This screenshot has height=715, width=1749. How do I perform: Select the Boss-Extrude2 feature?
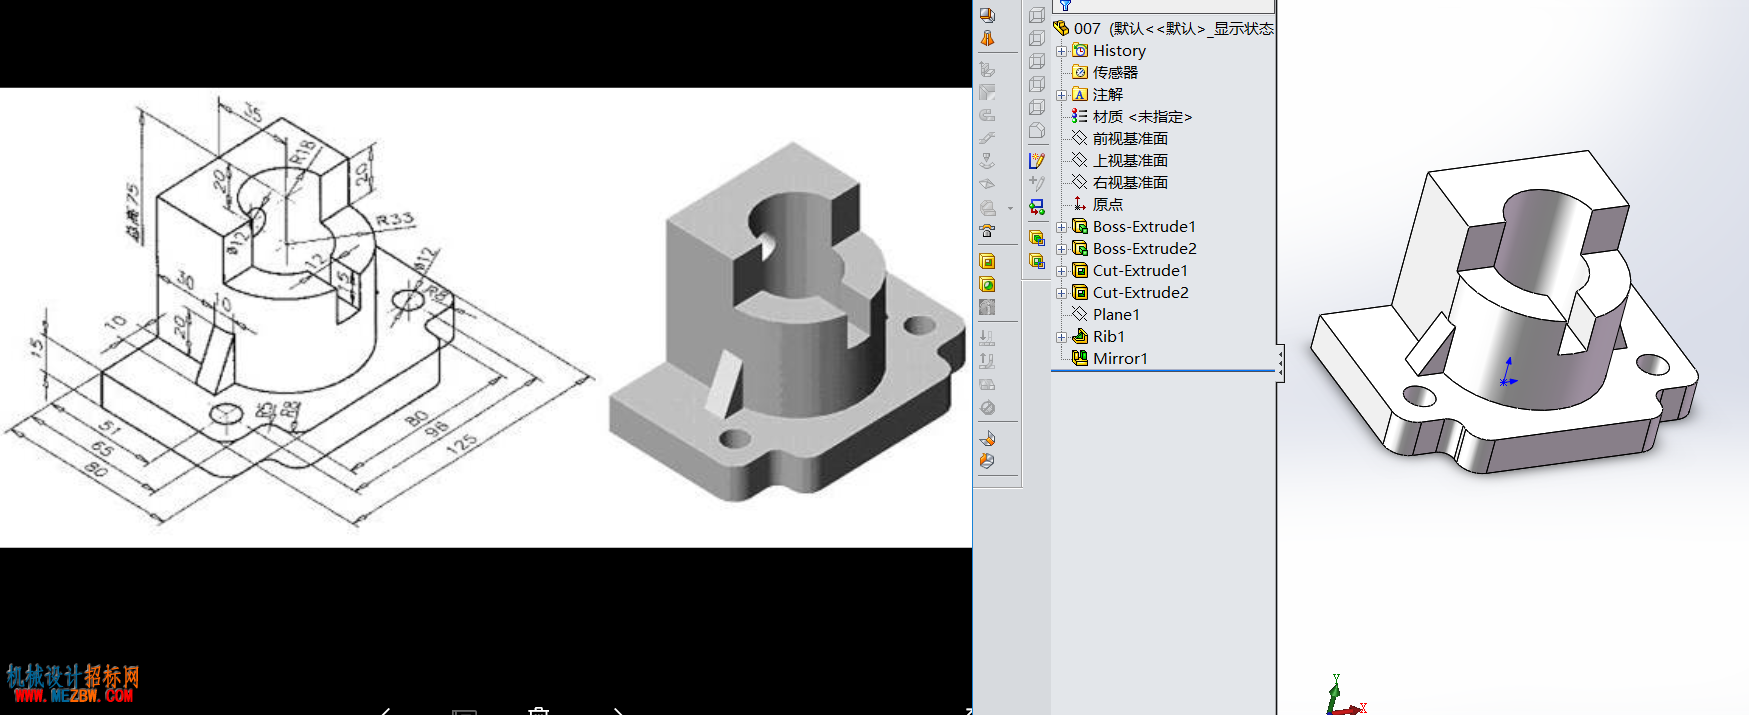pyautogui.click(x=1134, y=249)
